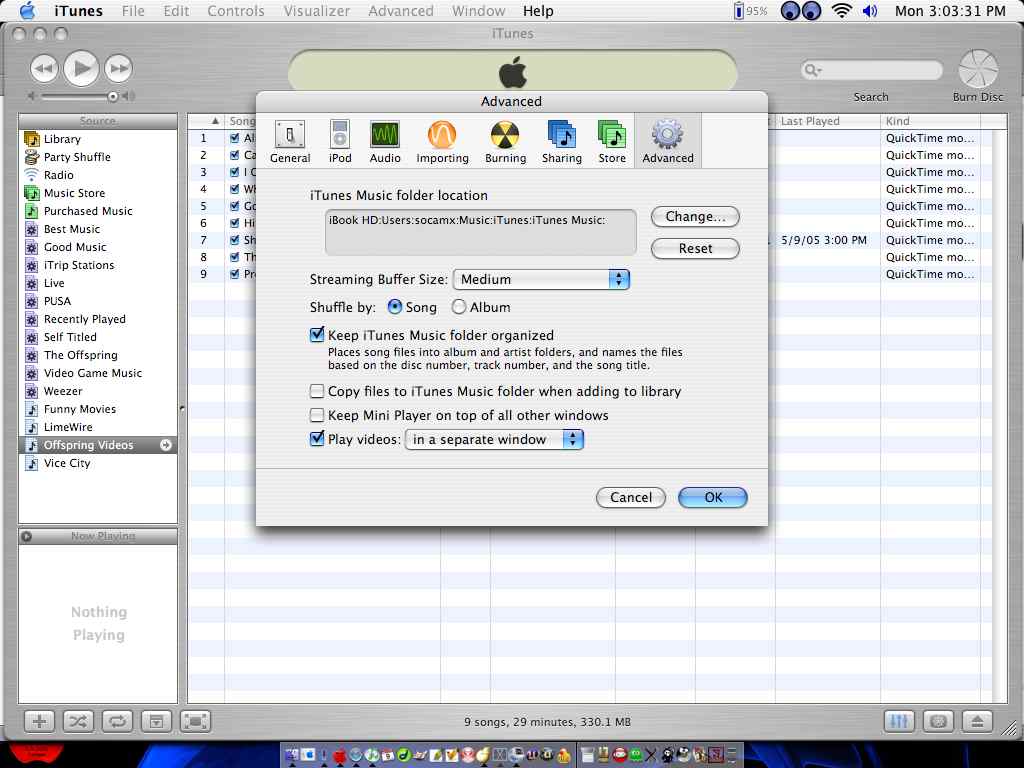Select Party Shuffle in Source list

point(98,157)
